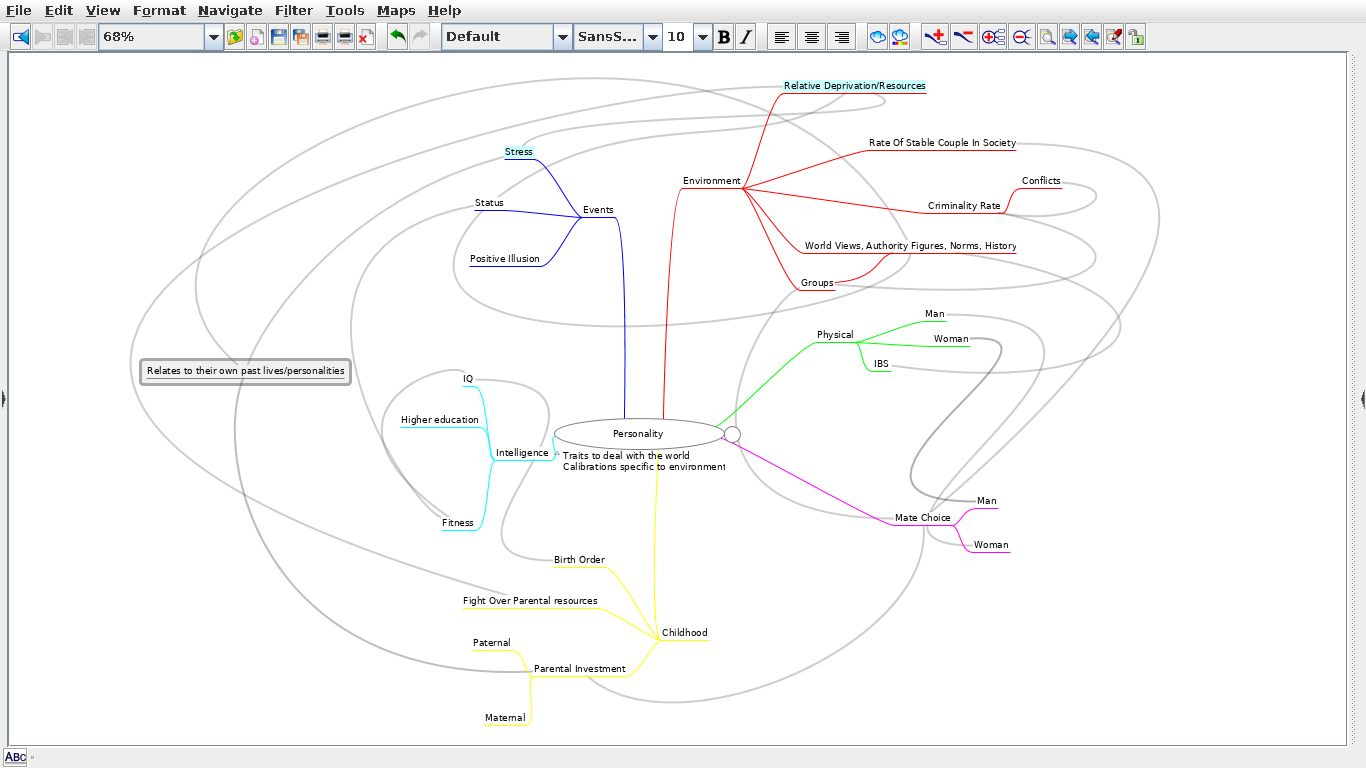Image resolution: width=1366 pixels, height=768 pixels.
Task: Click the ABC spell check status icon
Action: [15, 757]
